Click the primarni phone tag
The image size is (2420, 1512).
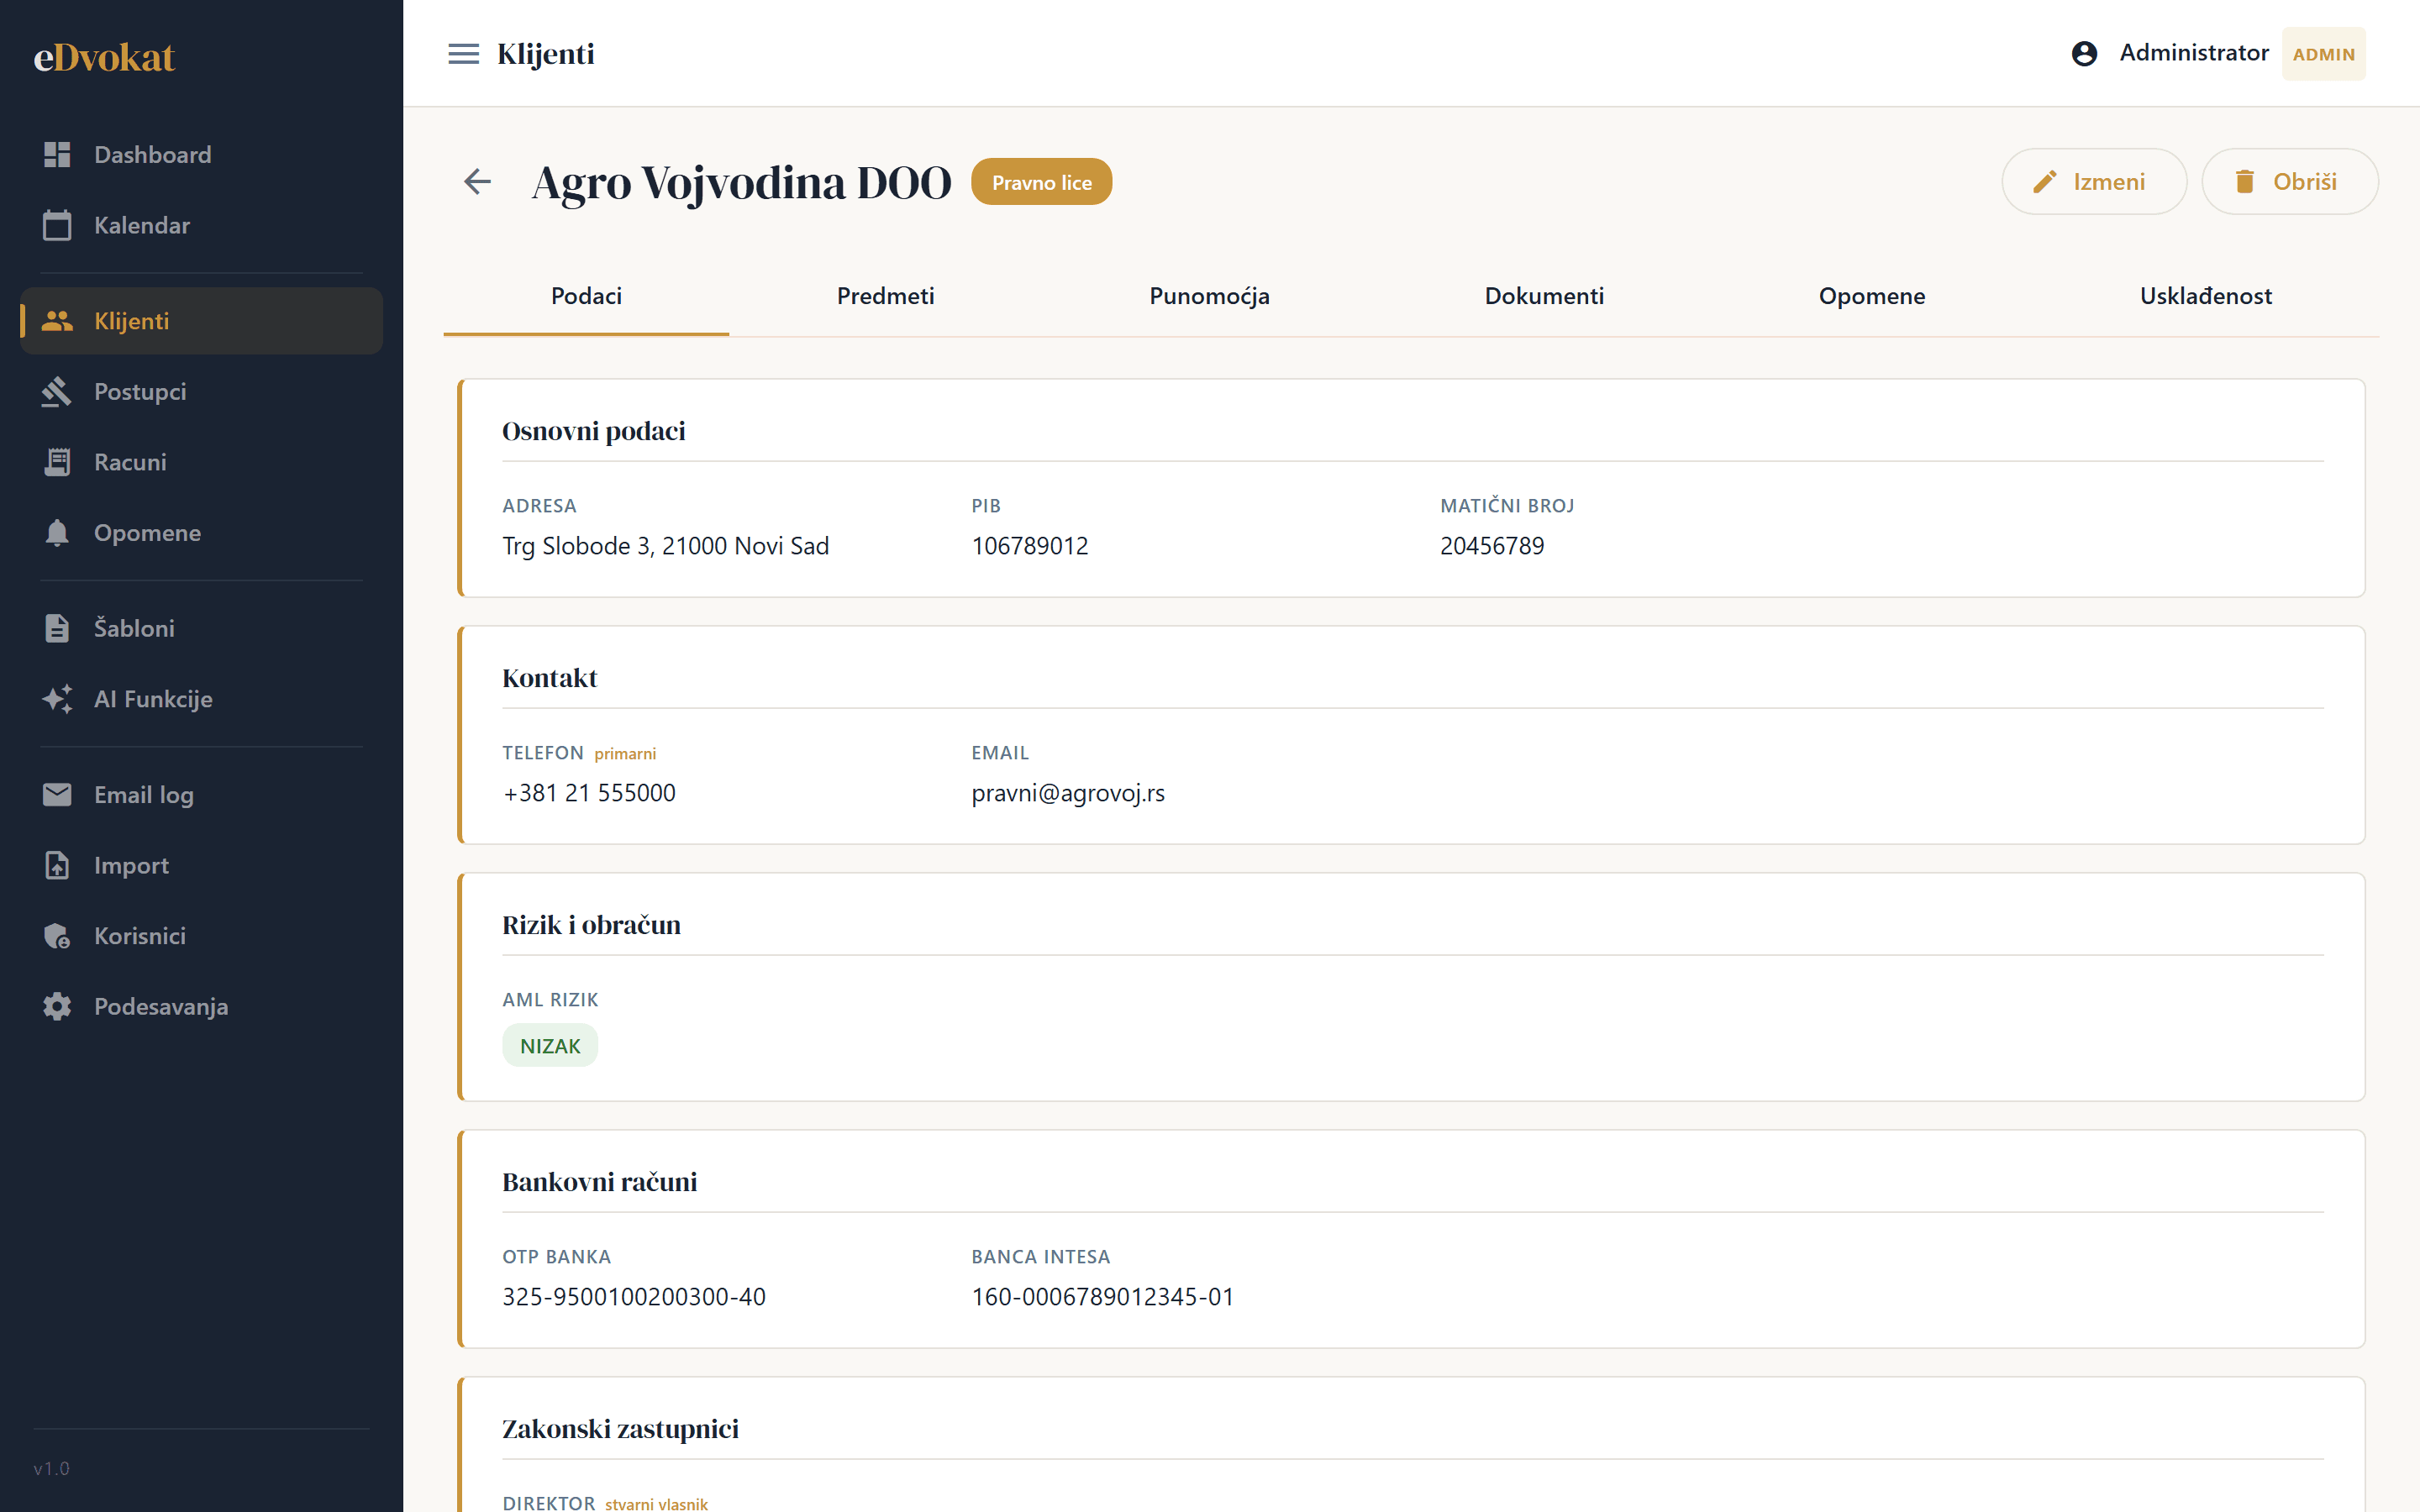[x=625, y=754]
